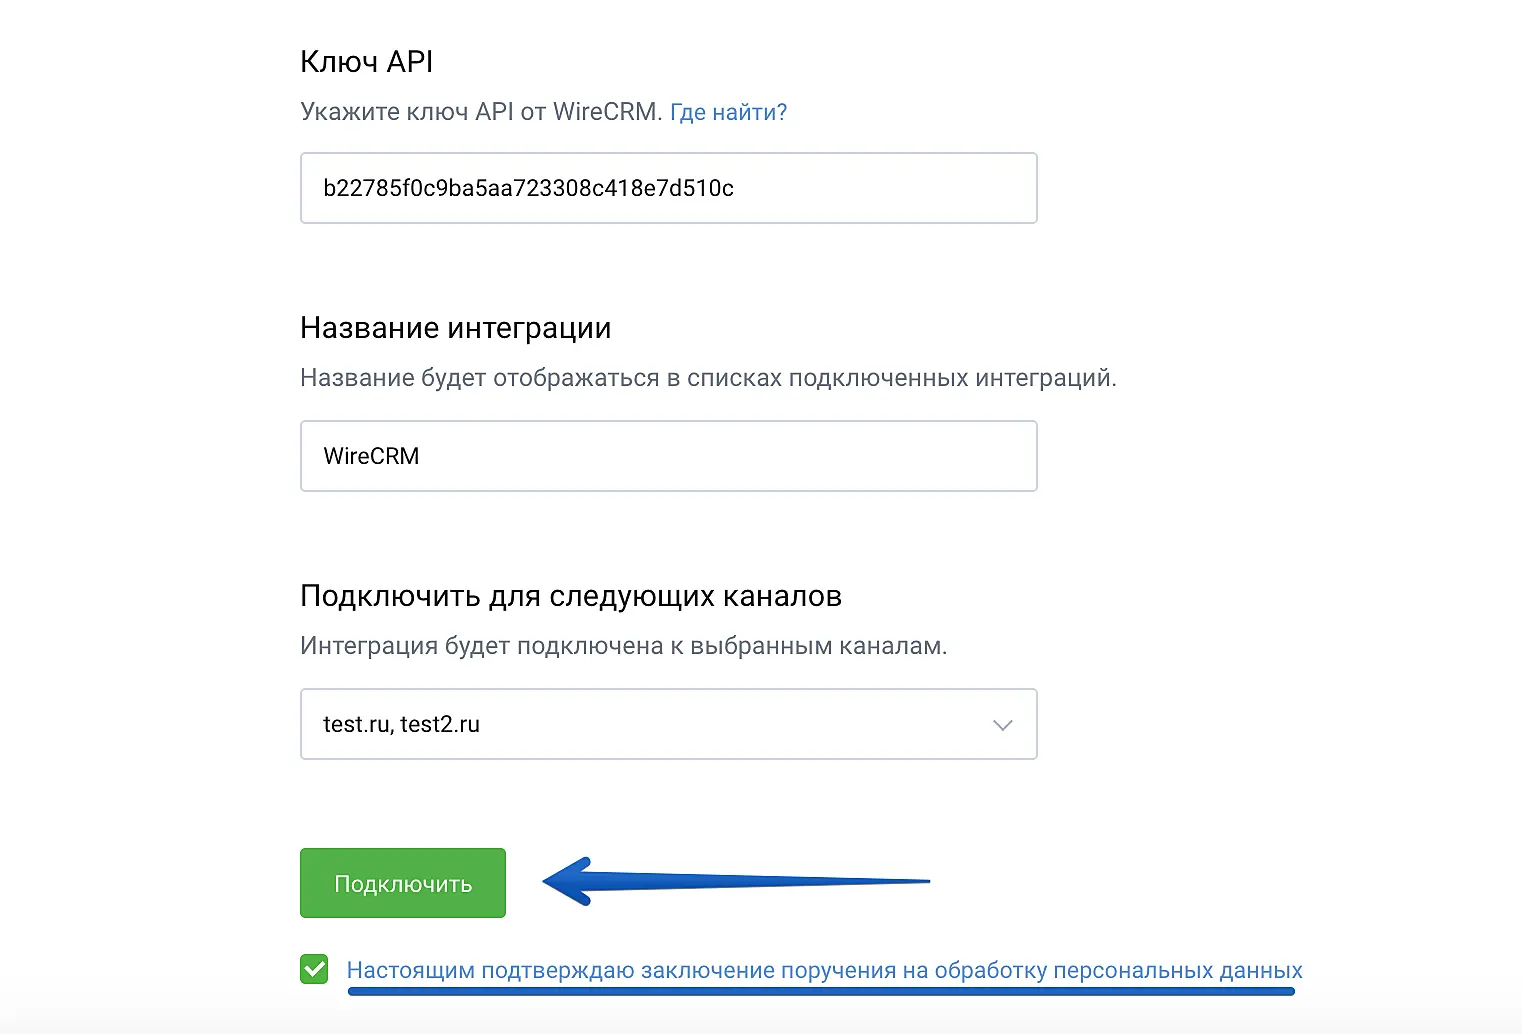Click the hint about connected integrations lists
This screenshot has height=1034, width=1522.
[708, 378]
